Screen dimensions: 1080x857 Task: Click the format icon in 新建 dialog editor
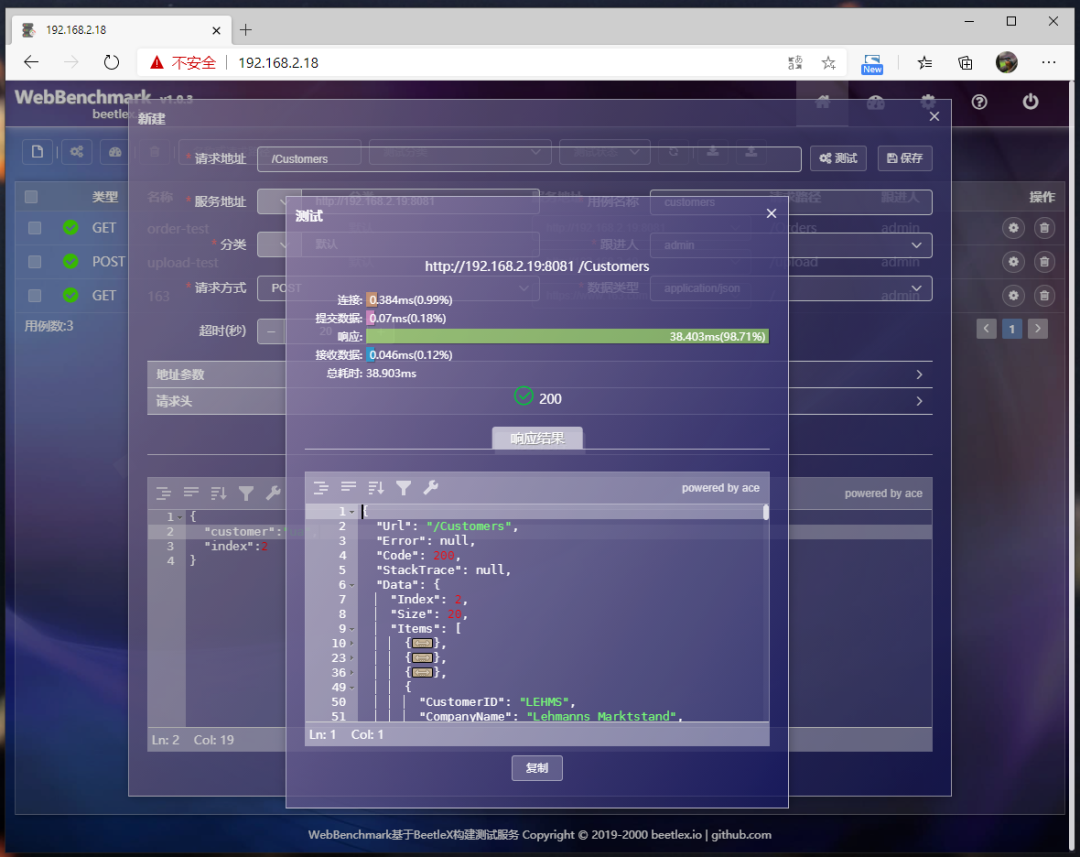pyautogui.click(x=163, y=493)
